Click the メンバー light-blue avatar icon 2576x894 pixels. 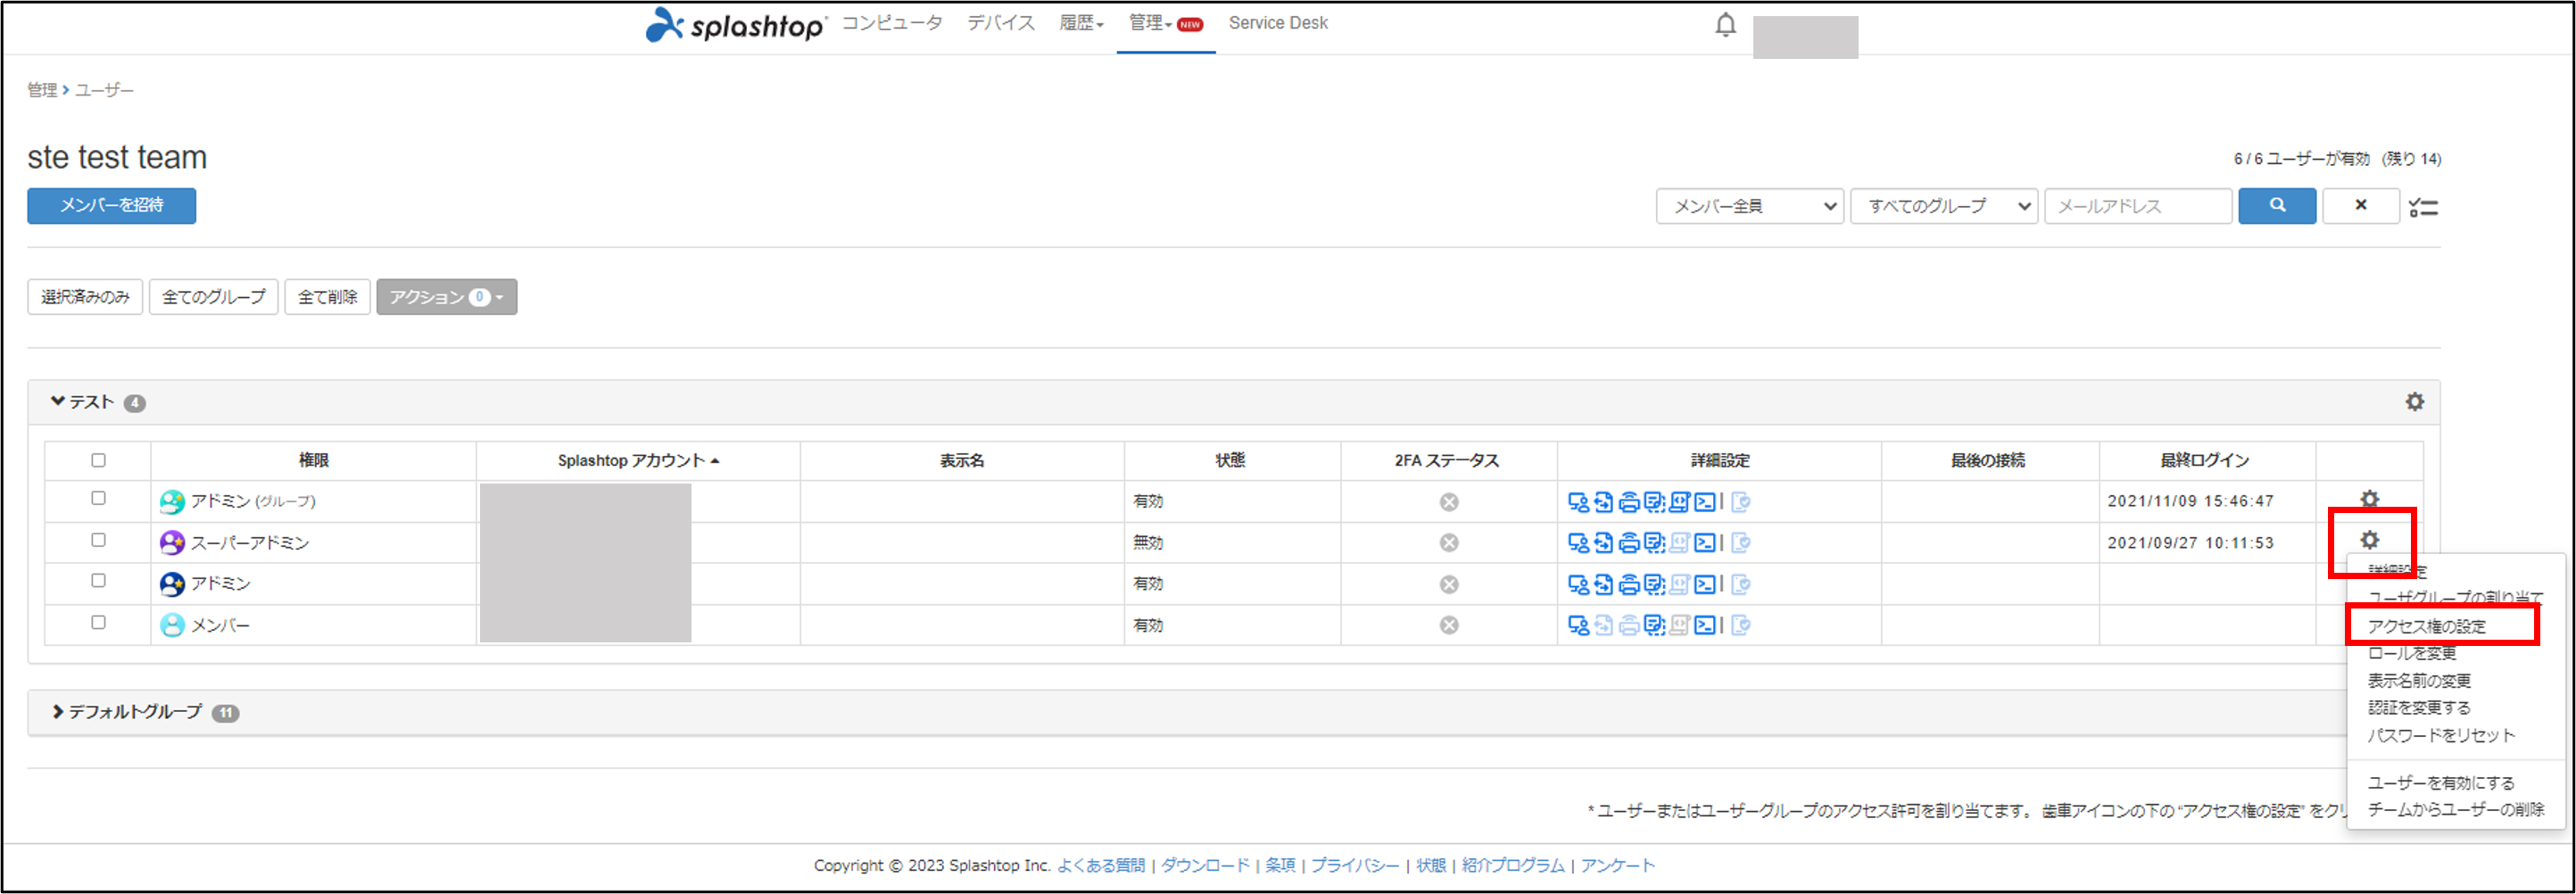(172, 625)
